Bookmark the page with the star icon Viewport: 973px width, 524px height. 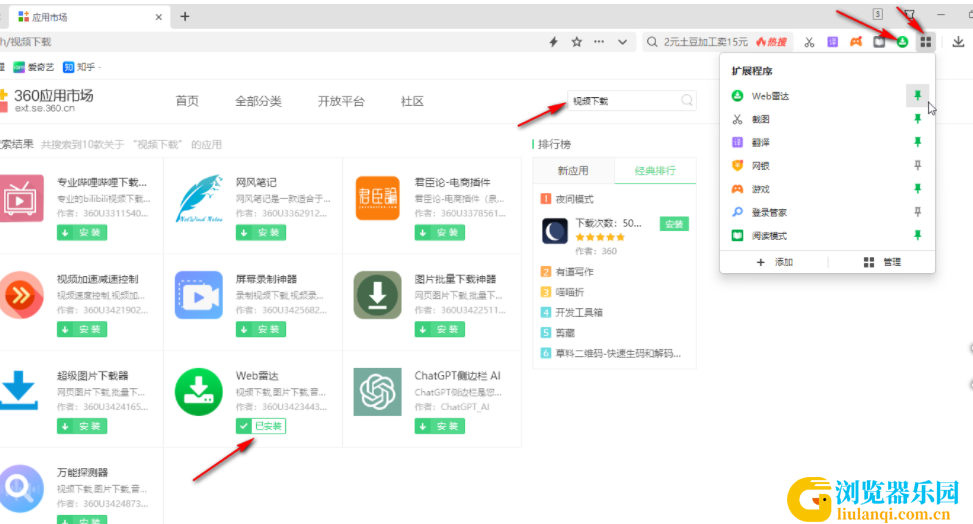[x=576, y=42]
